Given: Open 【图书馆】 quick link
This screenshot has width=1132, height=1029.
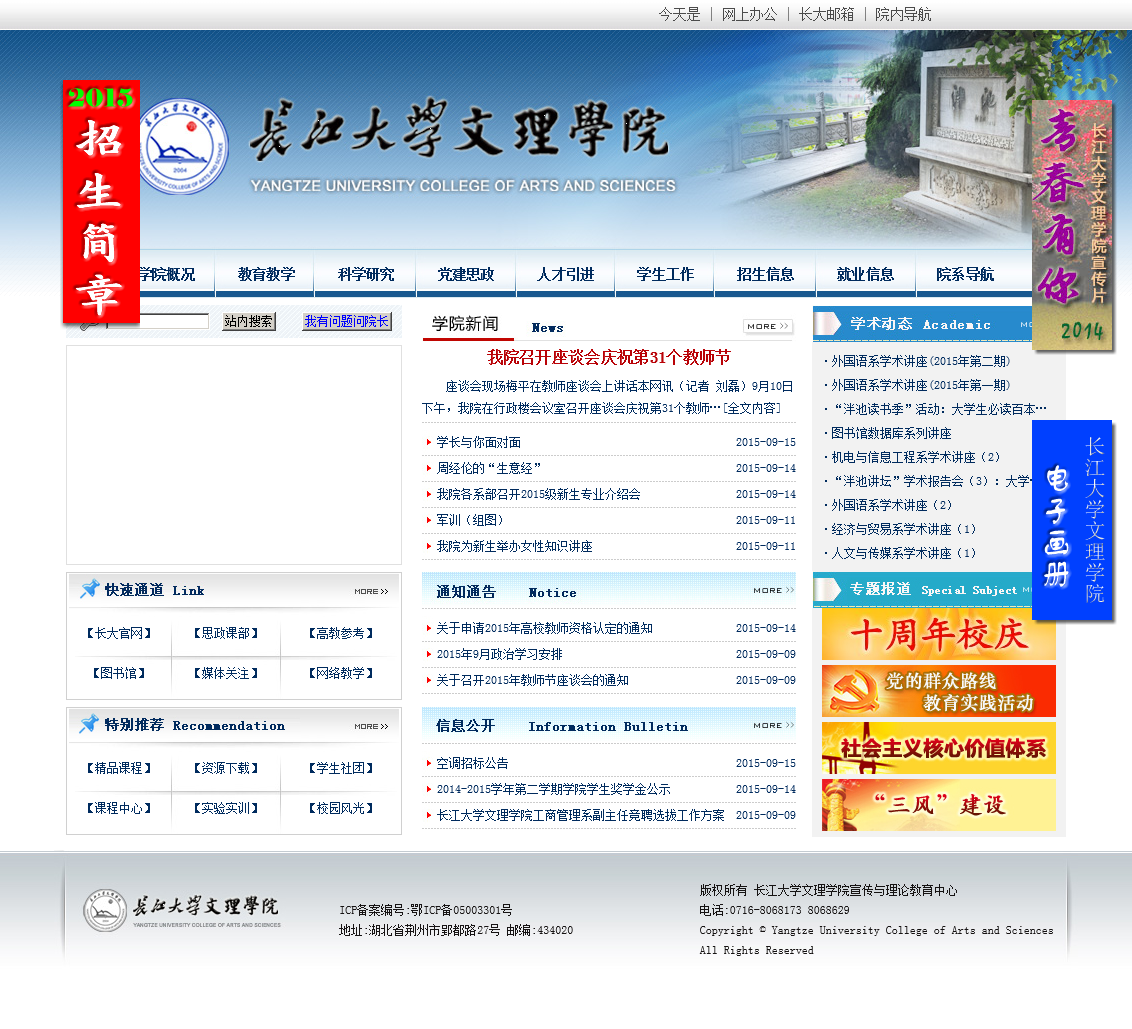Looking at the screenshot, I should click(119, 673).
